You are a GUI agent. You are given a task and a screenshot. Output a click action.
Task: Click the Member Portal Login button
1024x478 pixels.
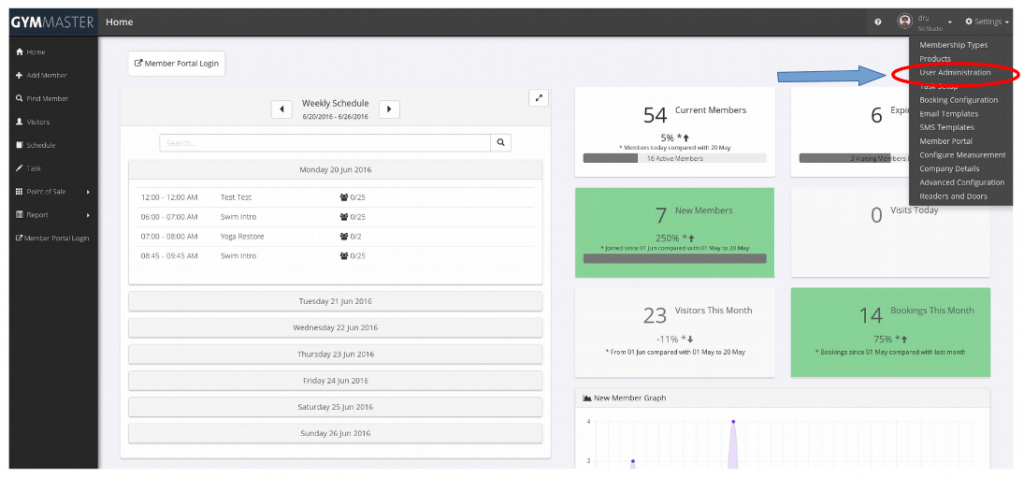click(176, 63)
